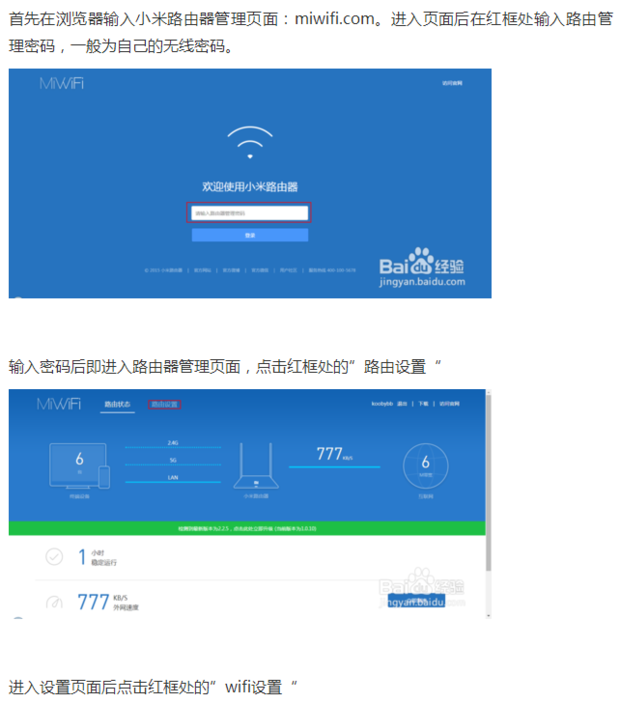The height and width of the screenshot is (703, 620).
Task: Click the koobybb username in the status page header
Action: click(x=382, y=404)
